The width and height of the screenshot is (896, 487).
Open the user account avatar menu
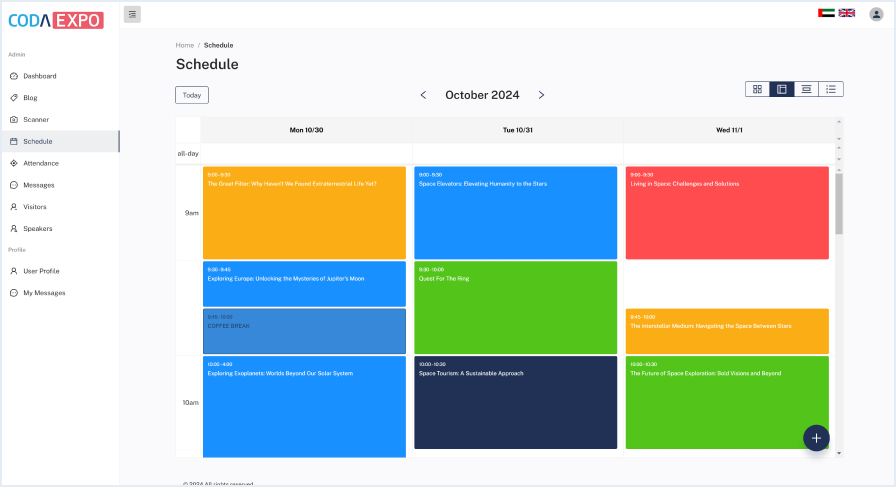pyautogui.click(x=876, y=14)
